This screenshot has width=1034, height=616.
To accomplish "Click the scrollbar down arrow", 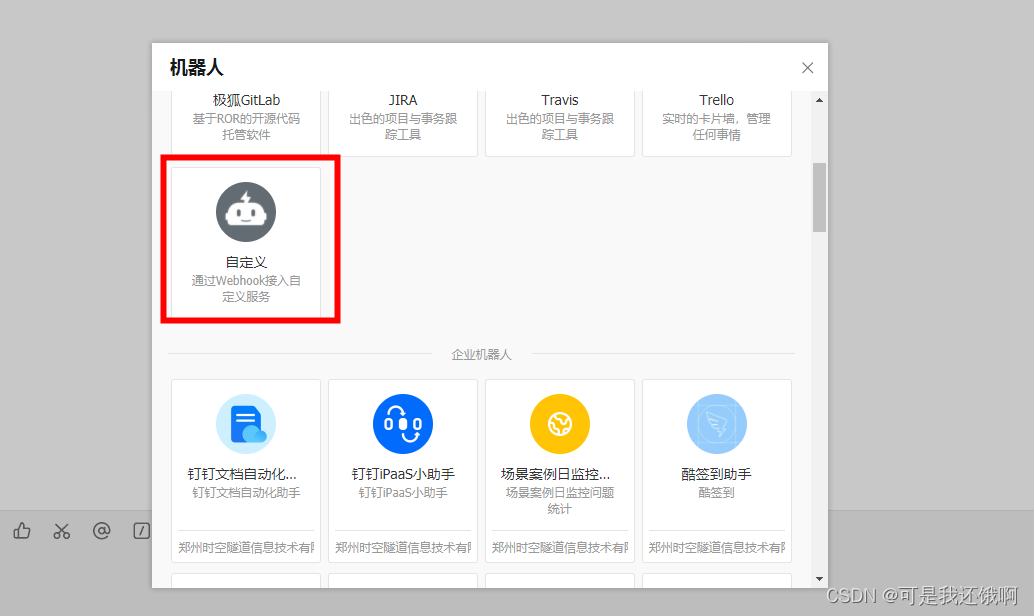I will coord(819,579).
